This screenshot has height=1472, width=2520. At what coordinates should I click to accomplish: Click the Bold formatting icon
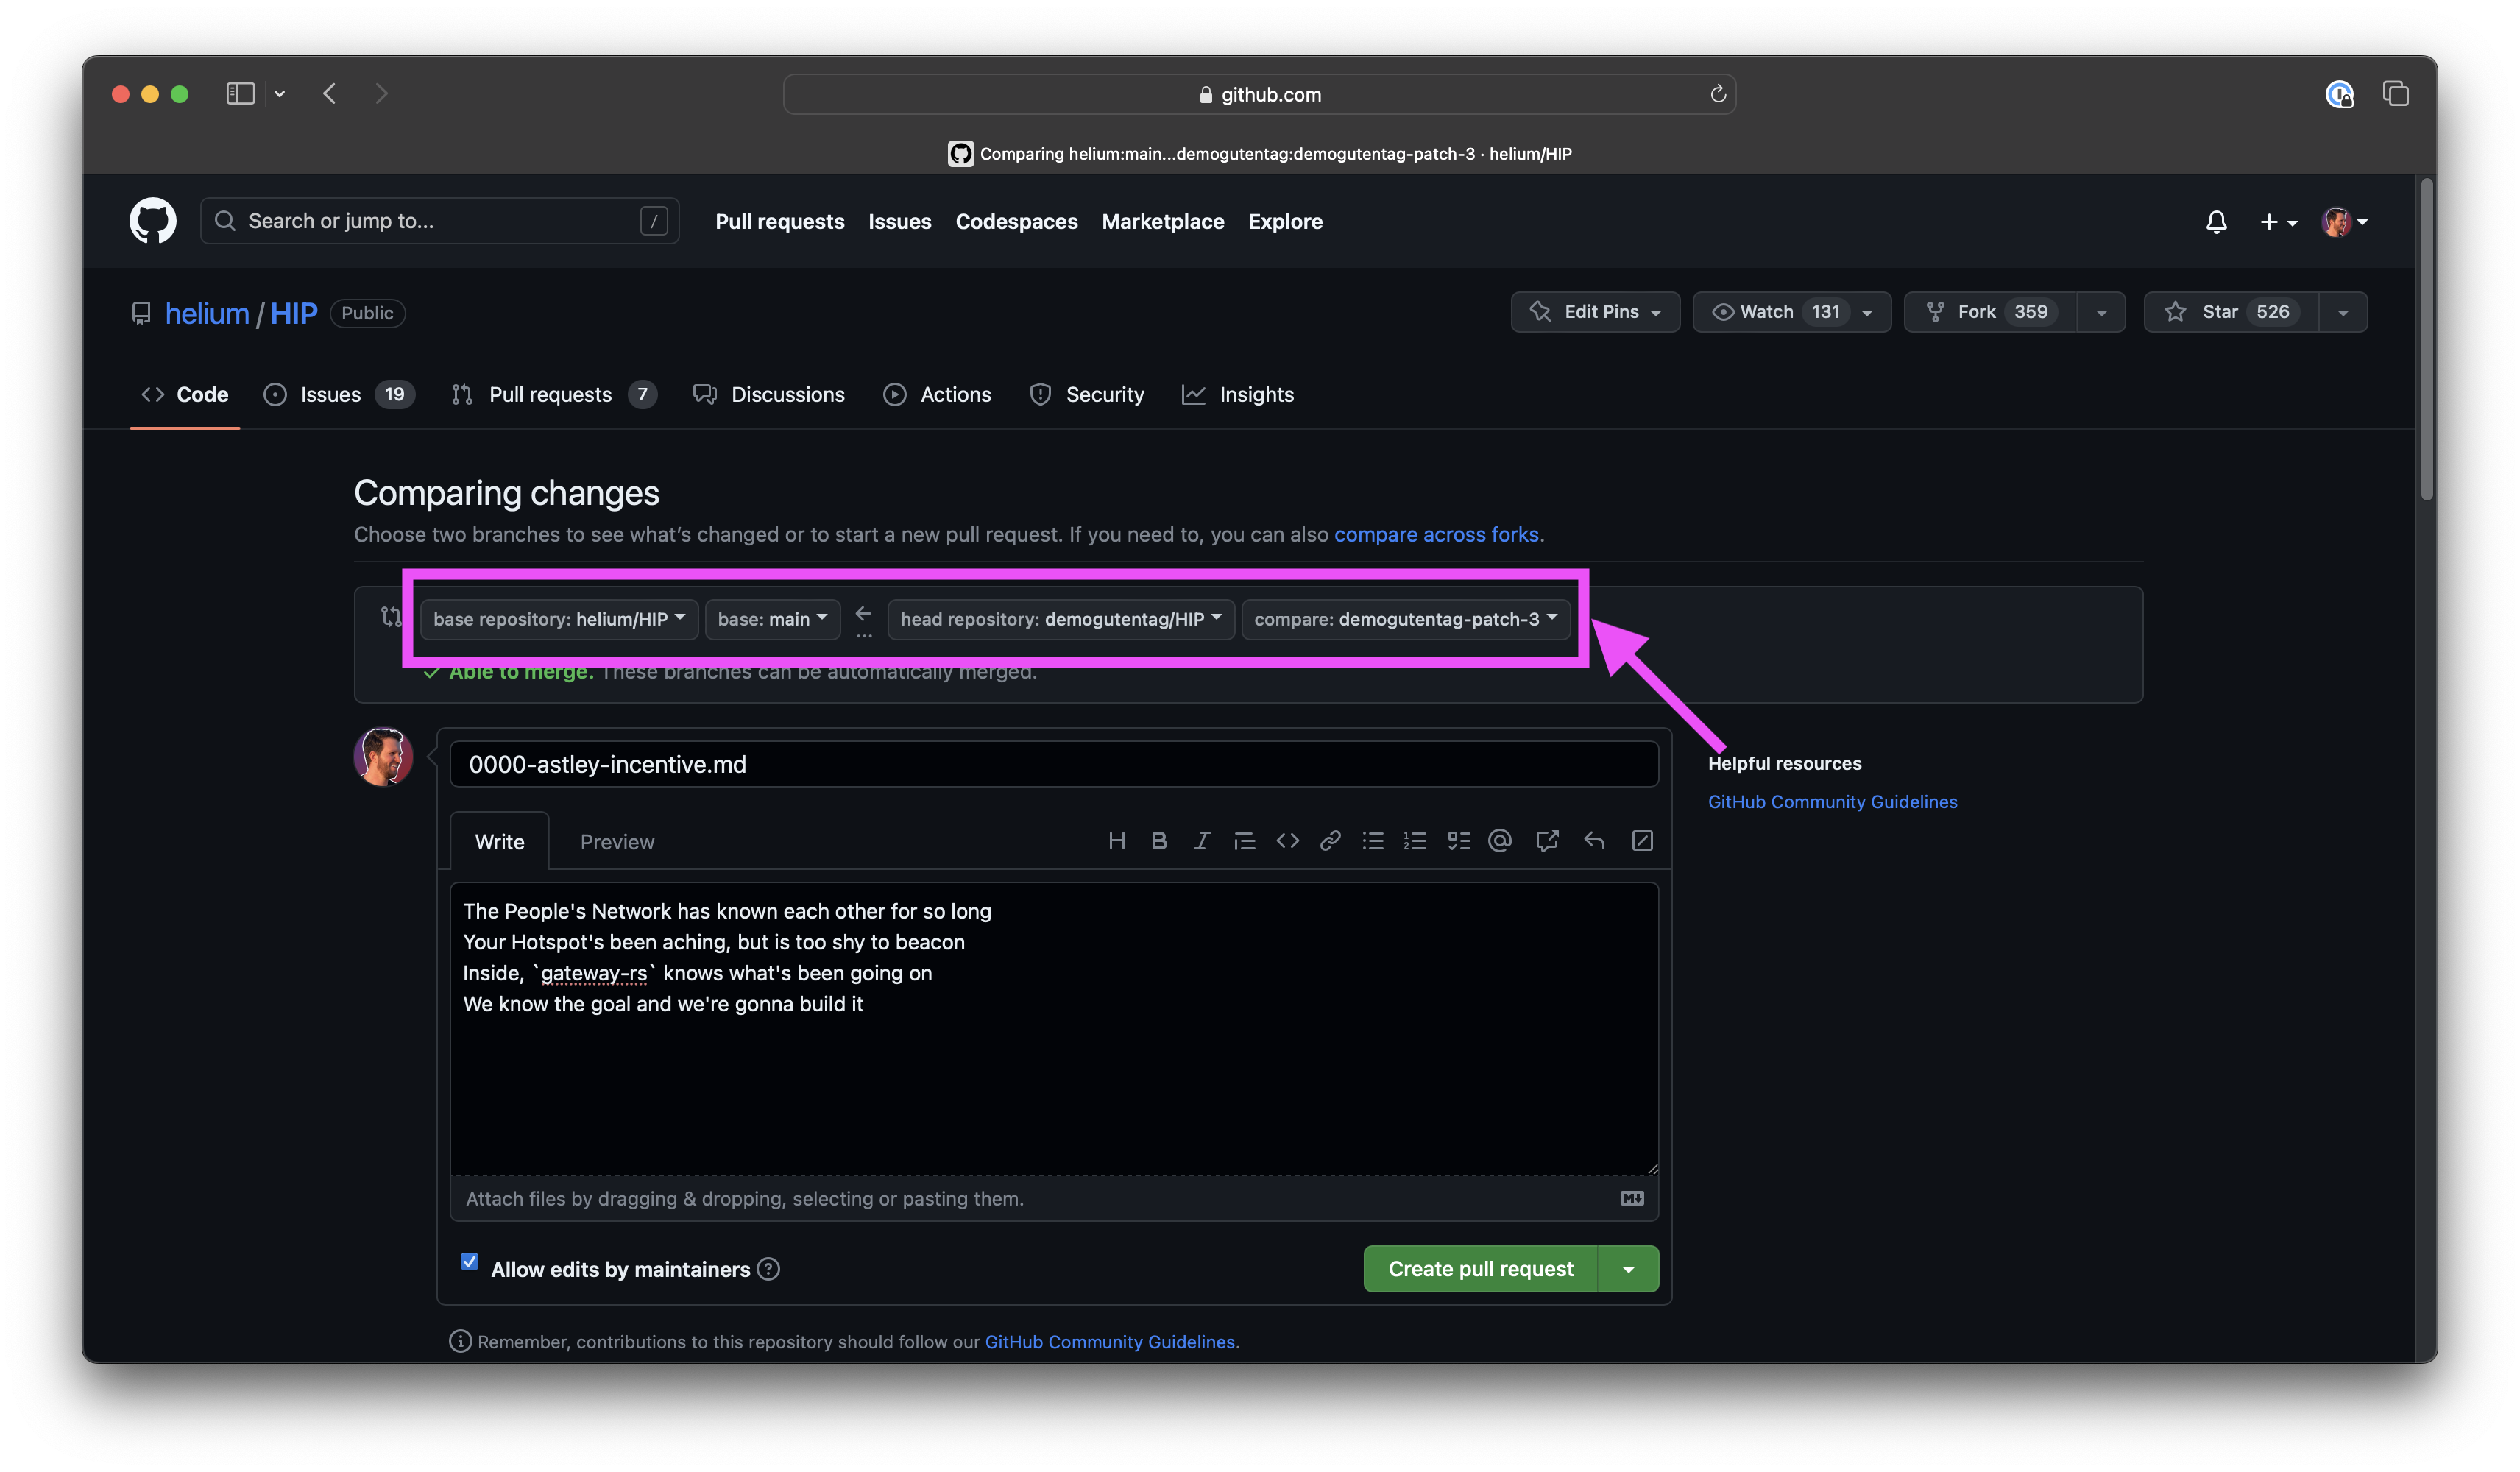pyautogui.click(x=1159, y=841)
